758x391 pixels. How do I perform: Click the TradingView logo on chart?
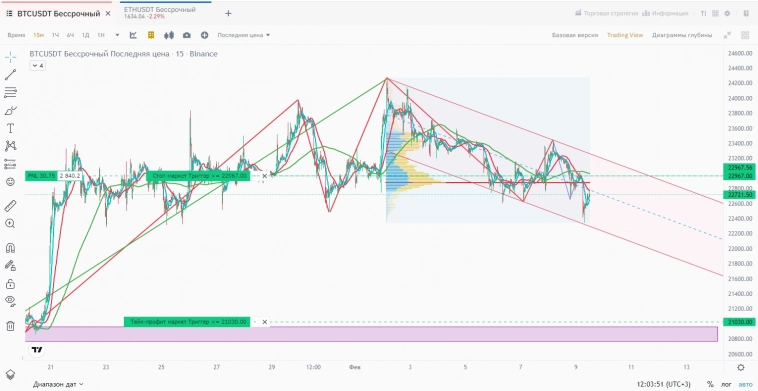[x=36, y=349]
